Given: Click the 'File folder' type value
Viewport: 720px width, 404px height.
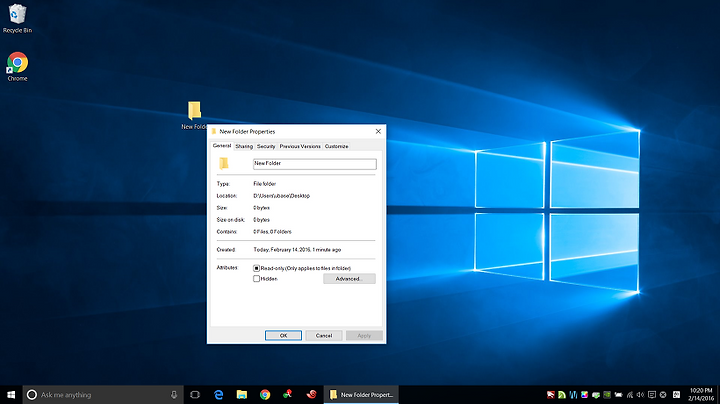Looking at the screenshot, I should coord(264,184).
